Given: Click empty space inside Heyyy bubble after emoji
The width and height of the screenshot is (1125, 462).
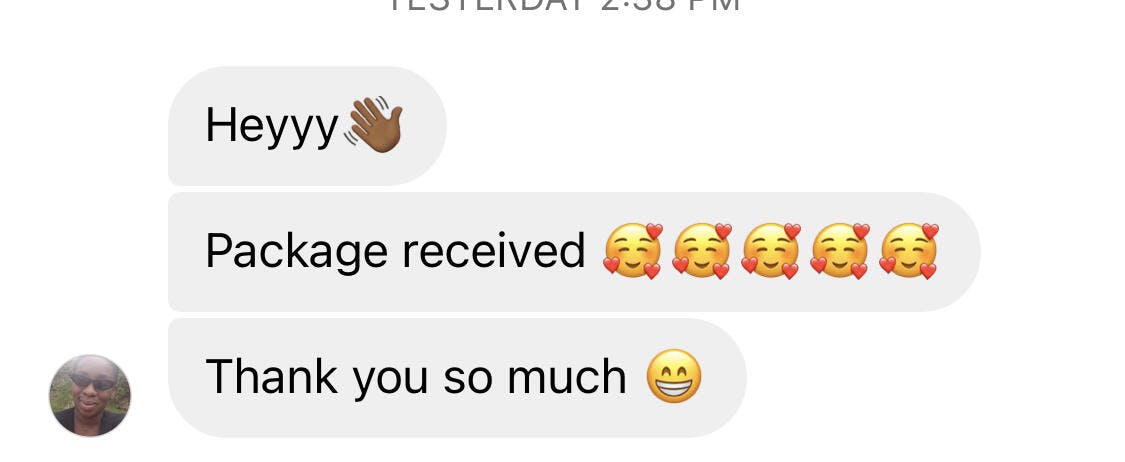Looking at the screenshot, I should point(423,126).
